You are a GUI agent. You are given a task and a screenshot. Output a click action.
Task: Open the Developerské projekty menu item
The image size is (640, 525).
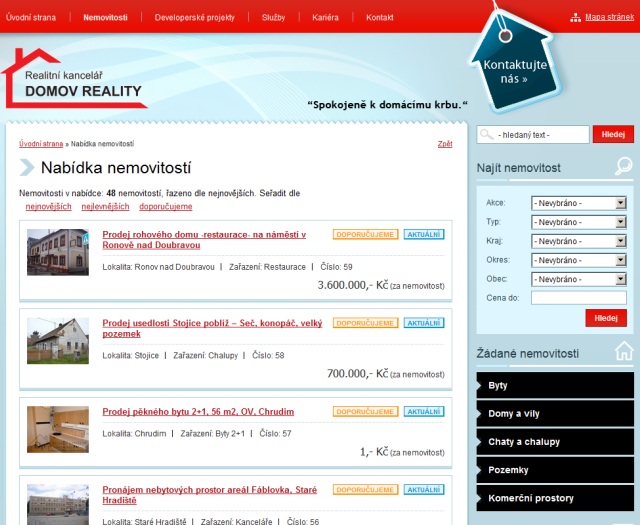tap(195, 18)
